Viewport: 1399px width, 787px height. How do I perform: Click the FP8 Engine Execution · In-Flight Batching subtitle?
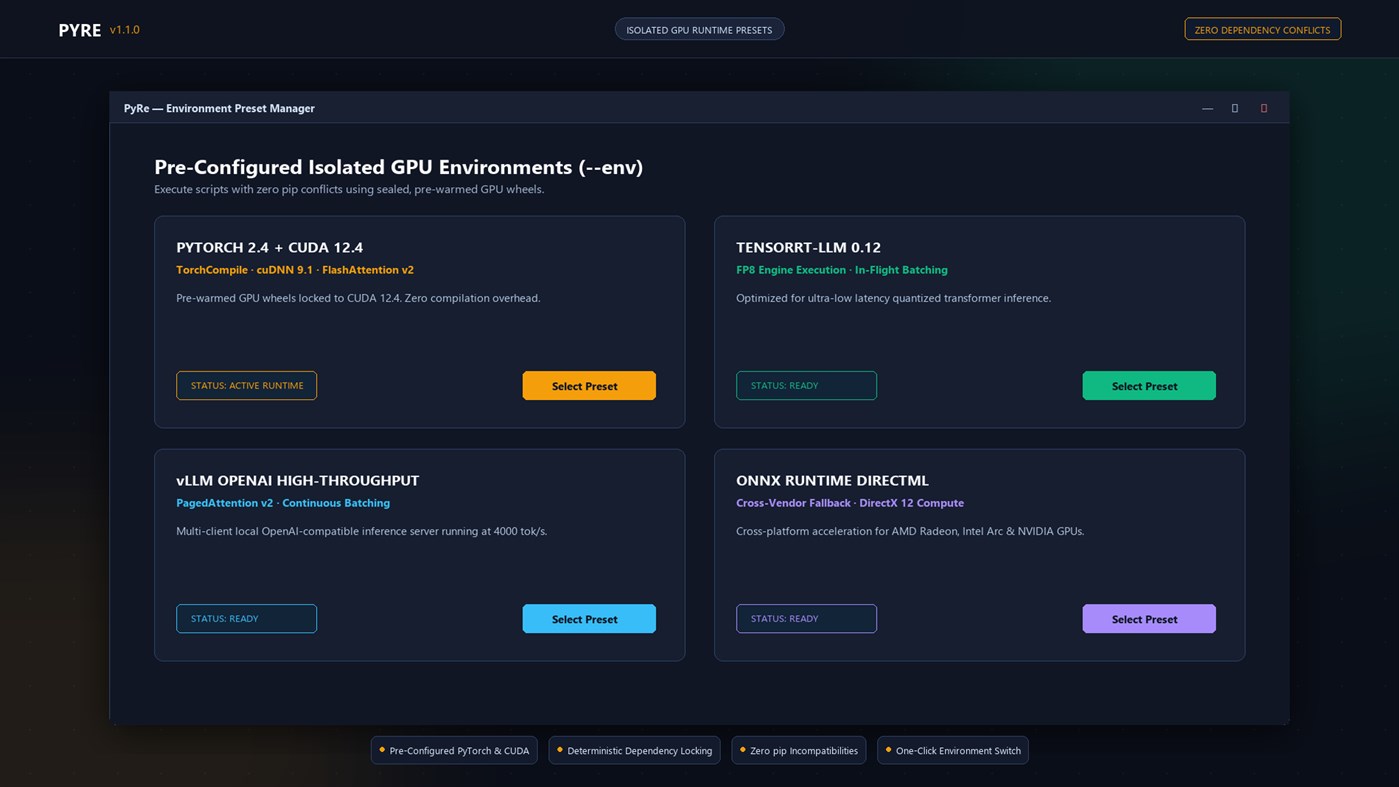[x=842, y=270]
